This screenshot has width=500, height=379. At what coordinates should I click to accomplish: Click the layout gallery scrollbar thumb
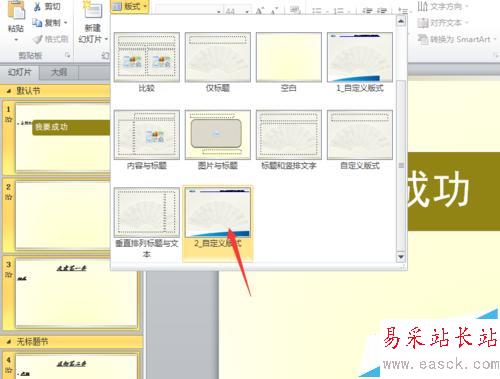[401, 165]
